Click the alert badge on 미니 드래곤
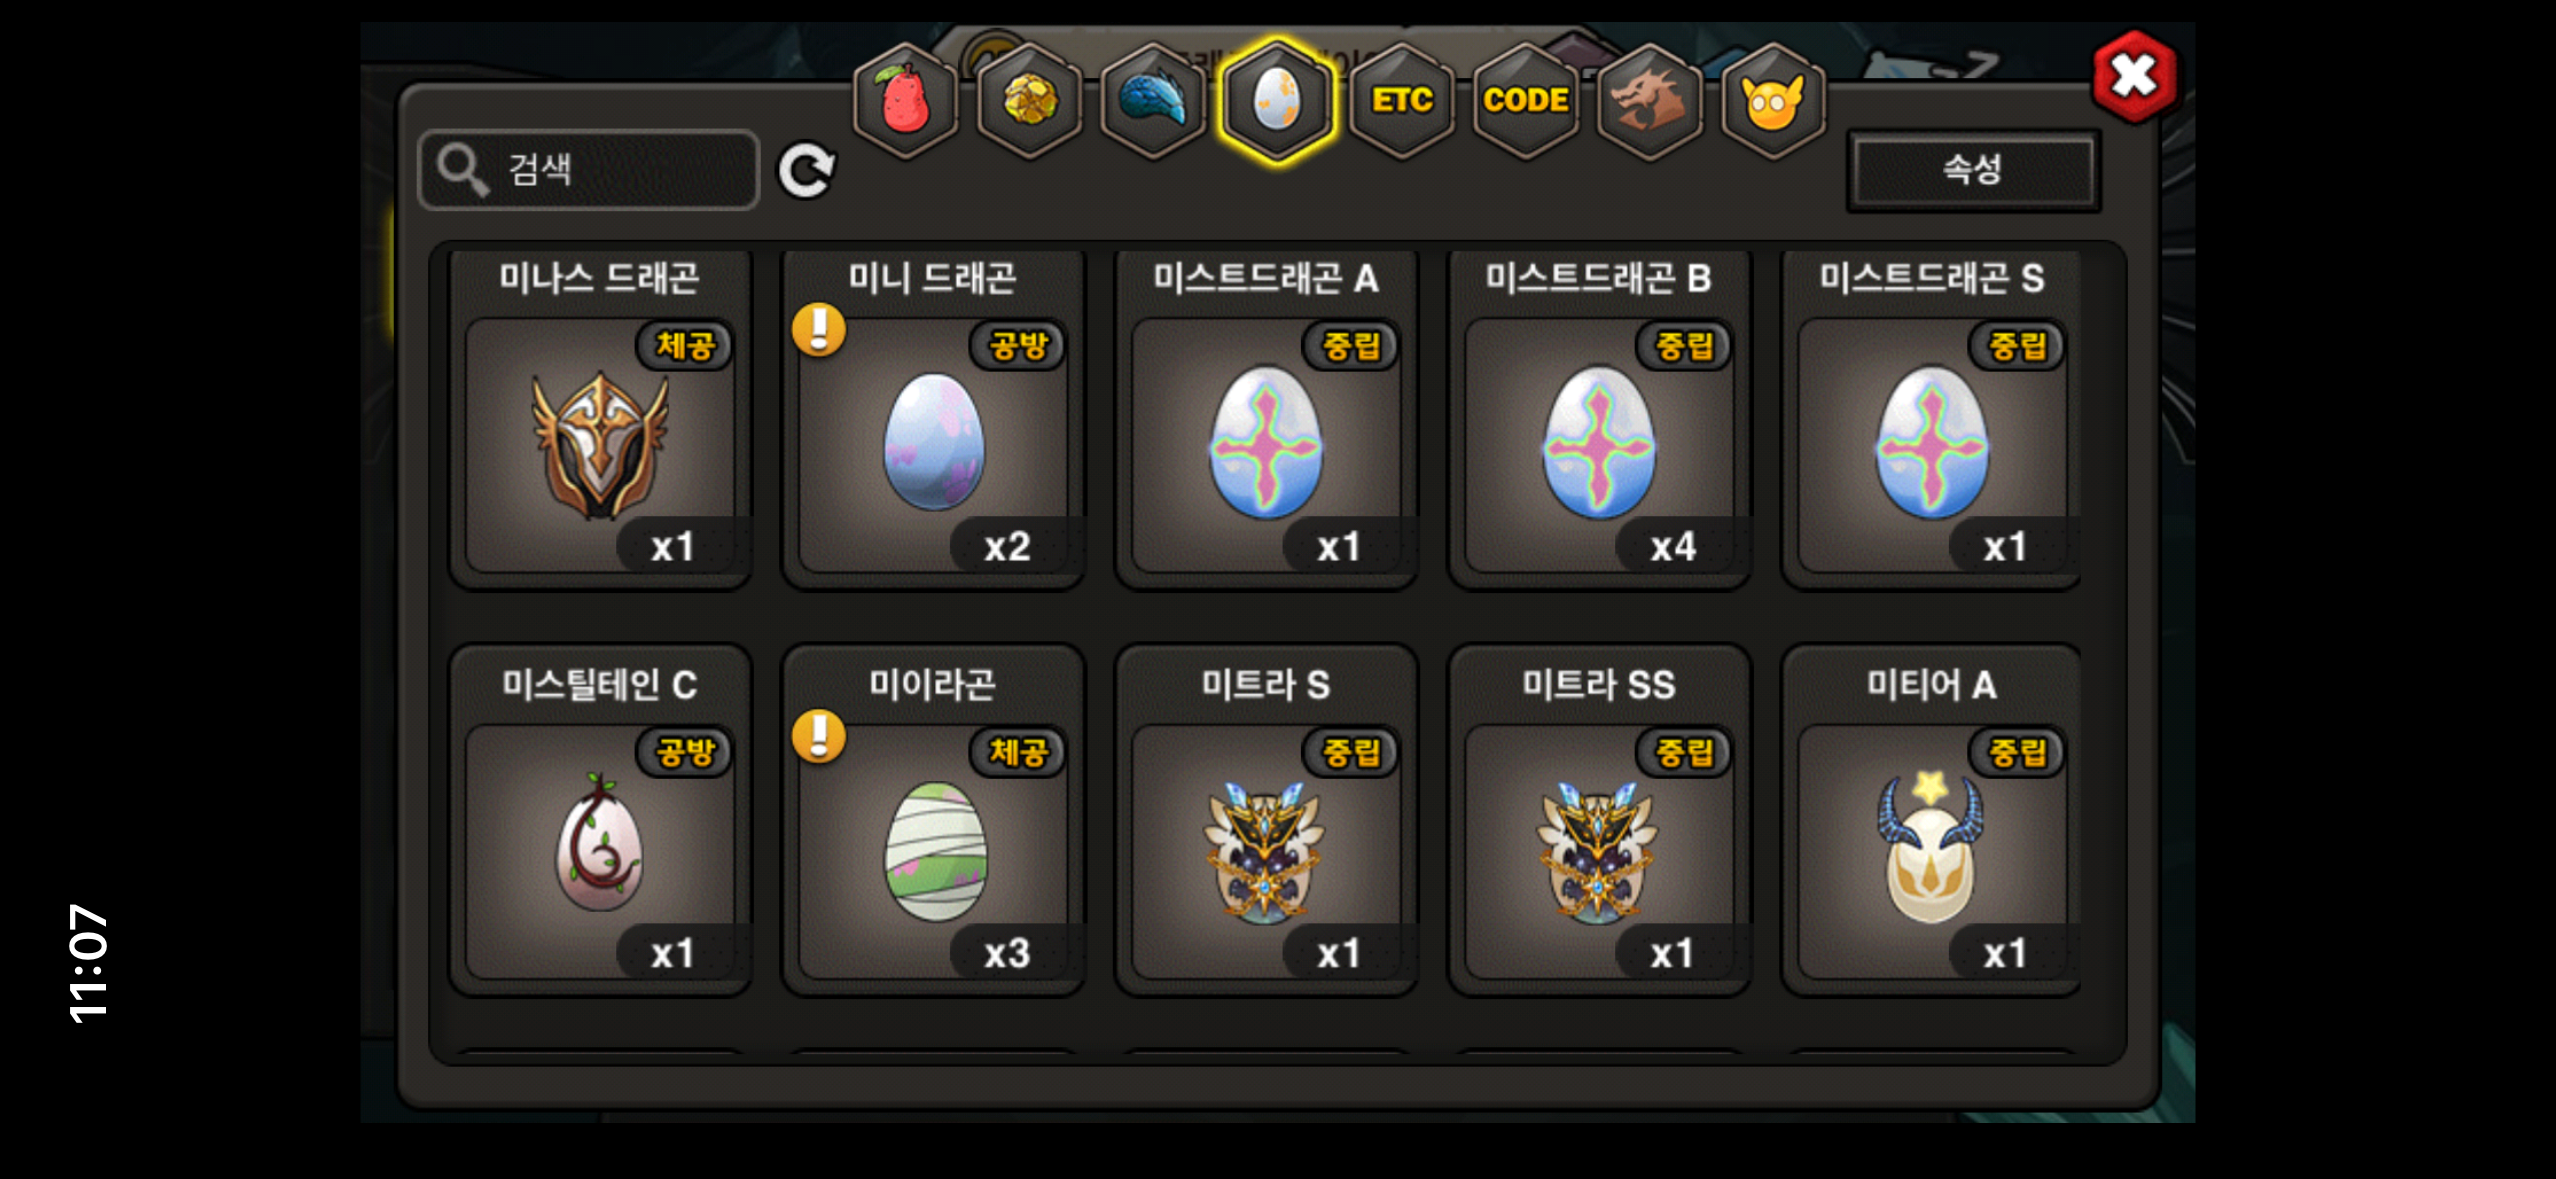This screenshot has width=2556, height=1179. coord(819,330)
